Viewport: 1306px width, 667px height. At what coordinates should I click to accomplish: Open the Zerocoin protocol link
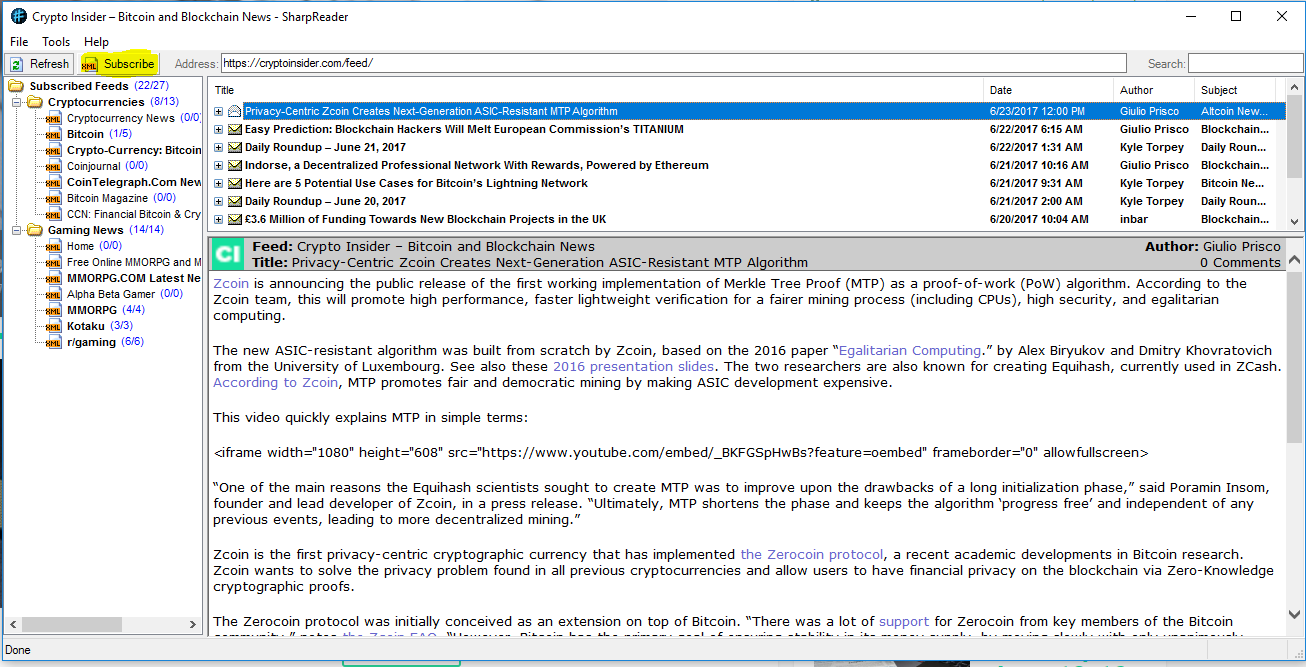[x=812, y=554]
